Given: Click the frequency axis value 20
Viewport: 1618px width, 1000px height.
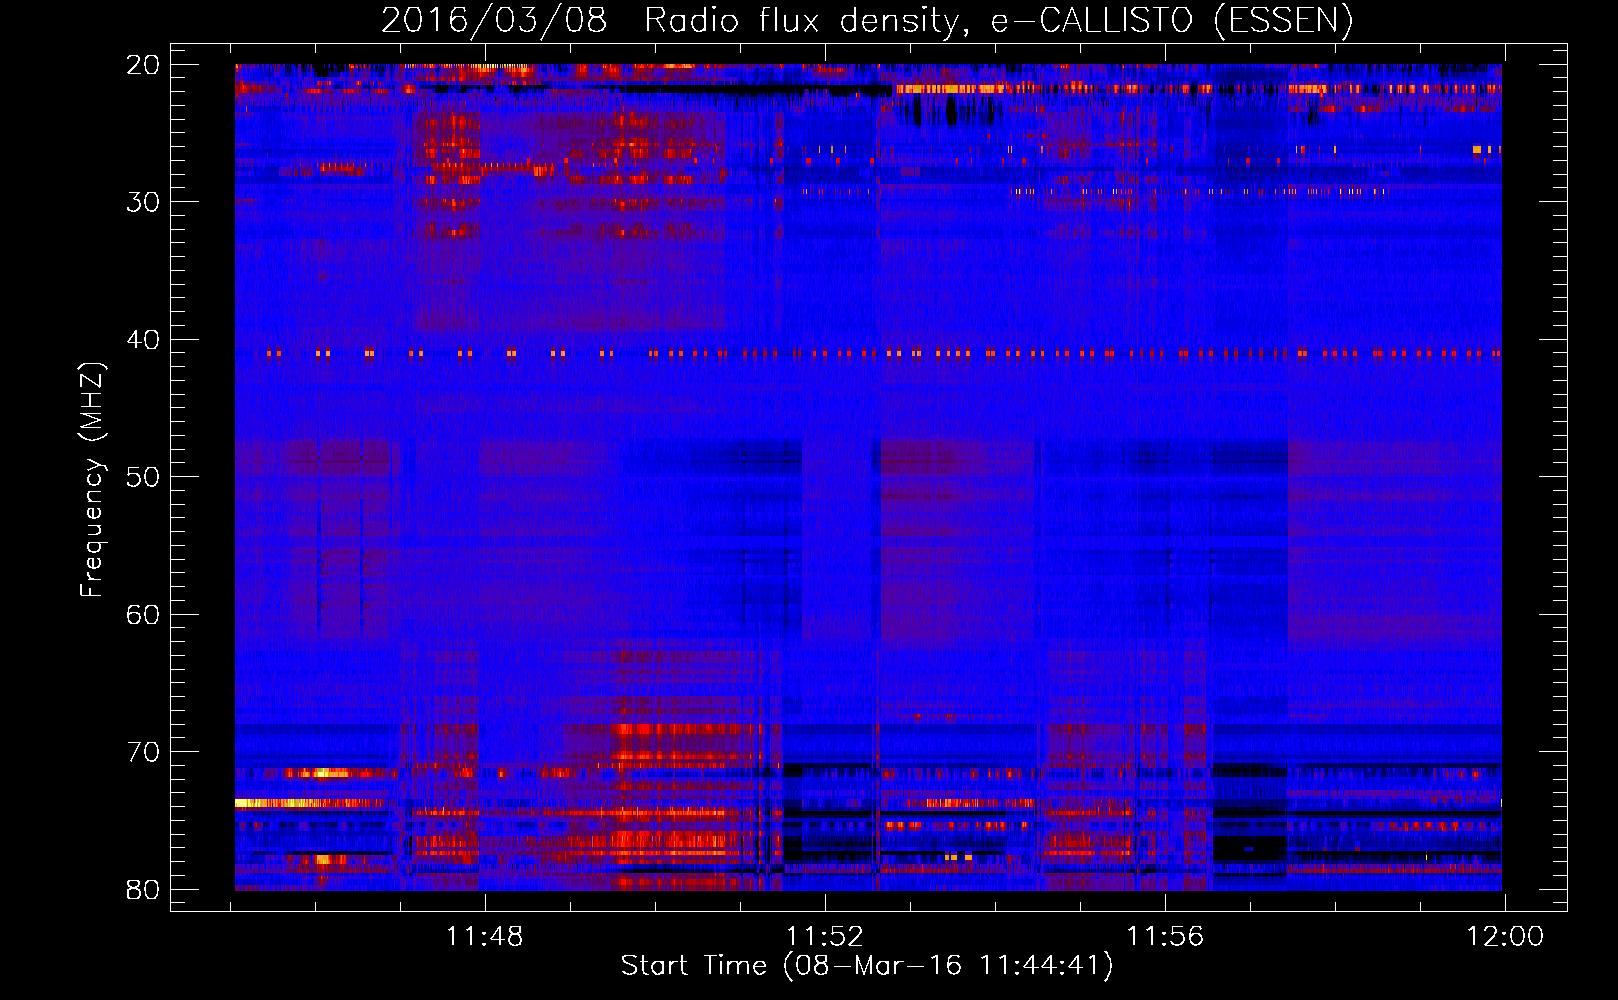Looking at the screenshot, I should [143, 65].
